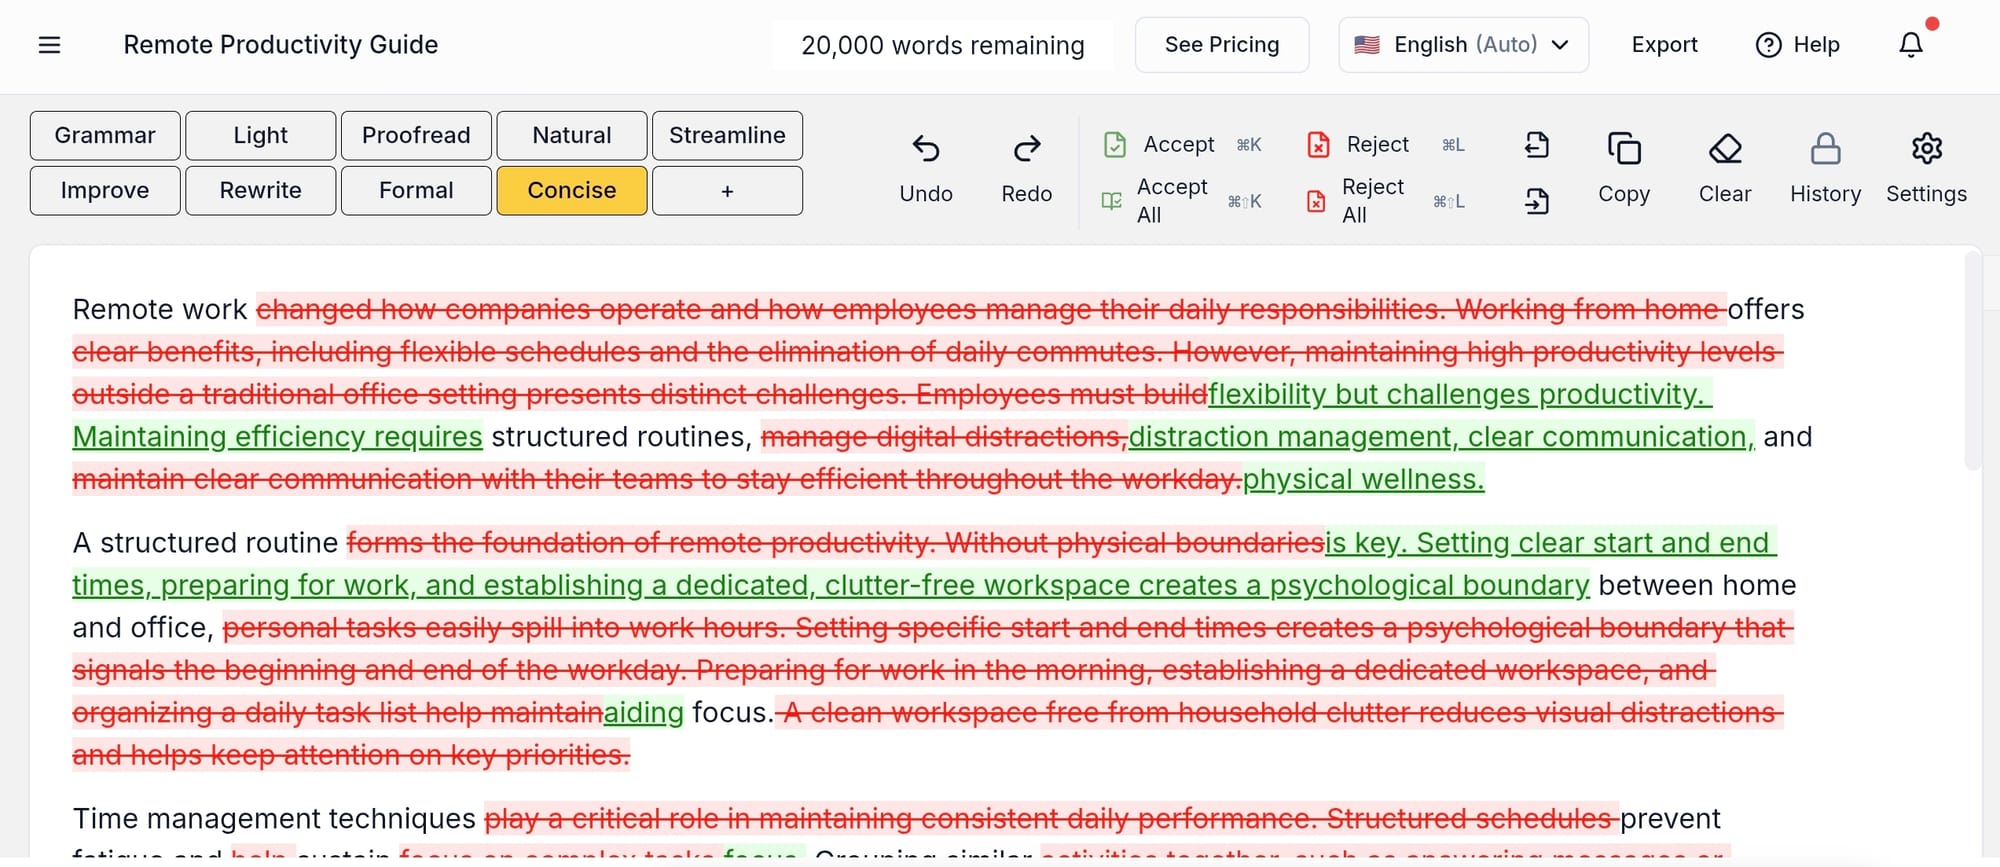Accept All suggested changes
Viewport: 2000px width, 867px height.
click(x=1182, y=201)
